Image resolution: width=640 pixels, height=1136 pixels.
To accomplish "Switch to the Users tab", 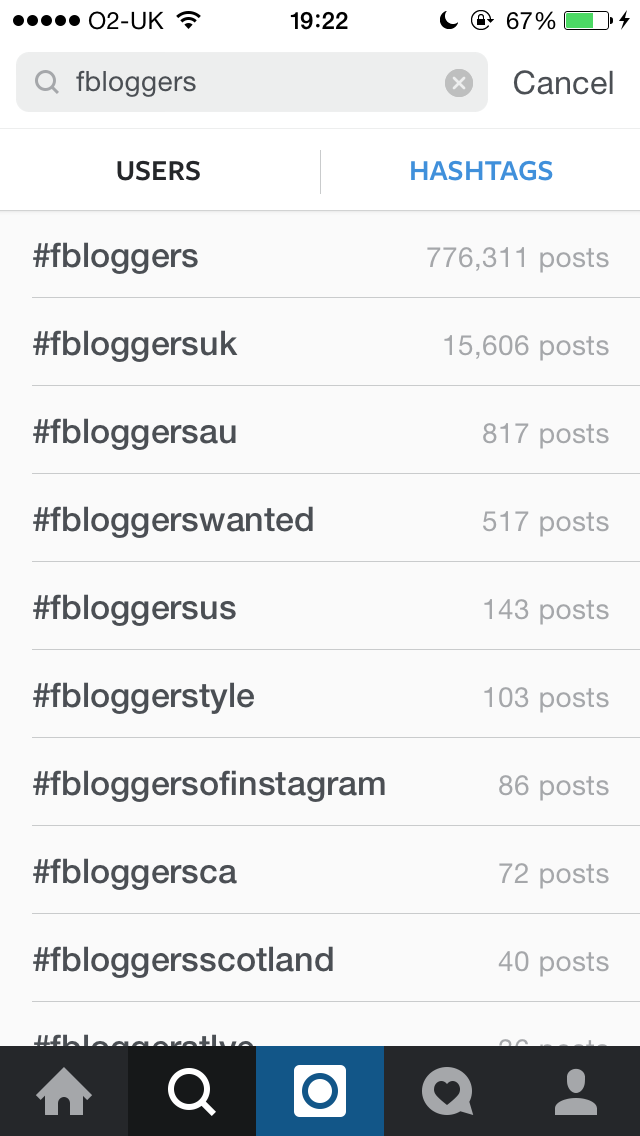I will point(159,171).
